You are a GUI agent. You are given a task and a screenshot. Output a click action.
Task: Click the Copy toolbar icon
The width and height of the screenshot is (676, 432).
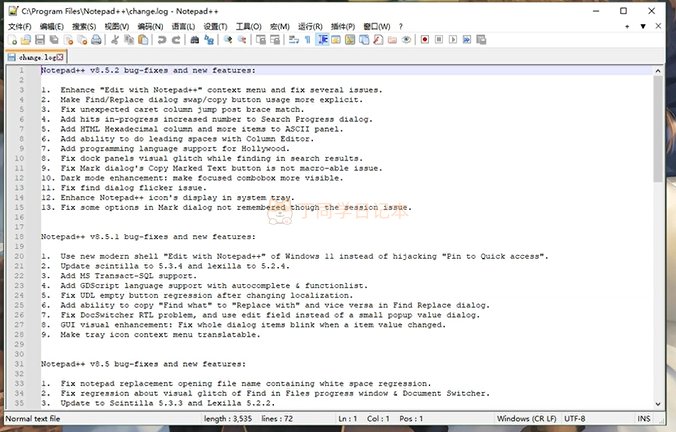129,40
